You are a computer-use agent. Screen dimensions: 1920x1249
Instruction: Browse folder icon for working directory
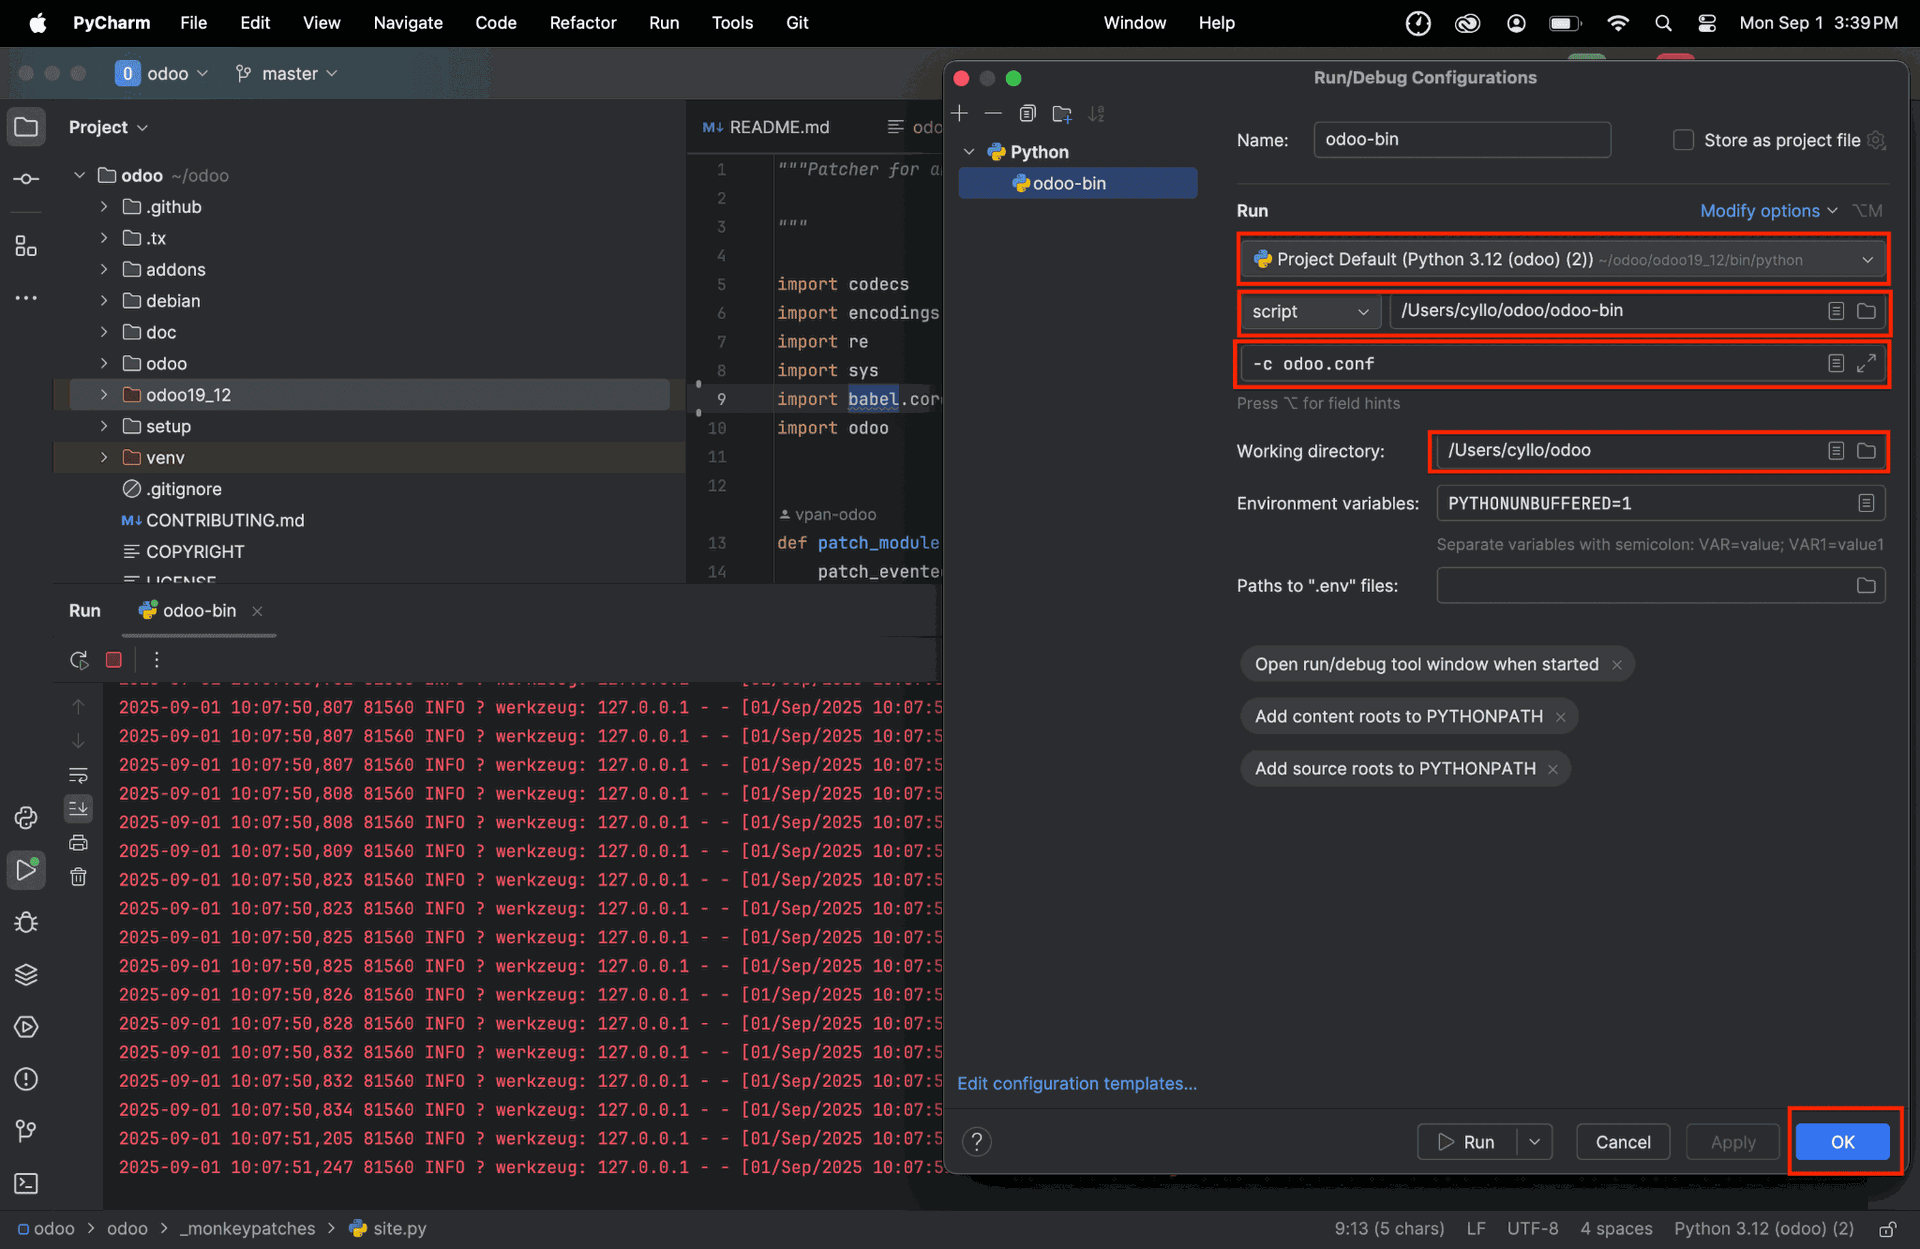1866,451
